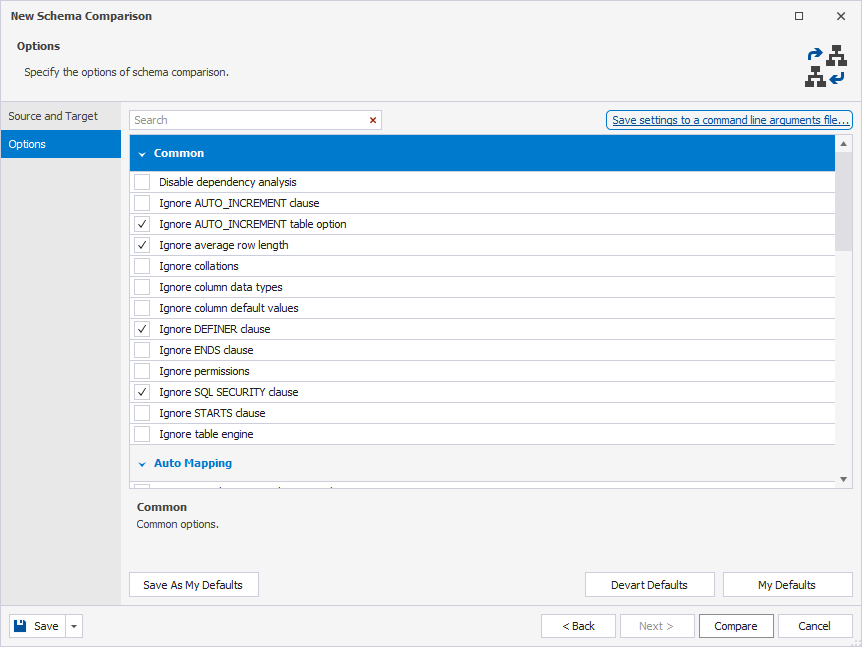862x647 pixels.
Task: Uncheck Ignore average row length
Action: [142, 245]
